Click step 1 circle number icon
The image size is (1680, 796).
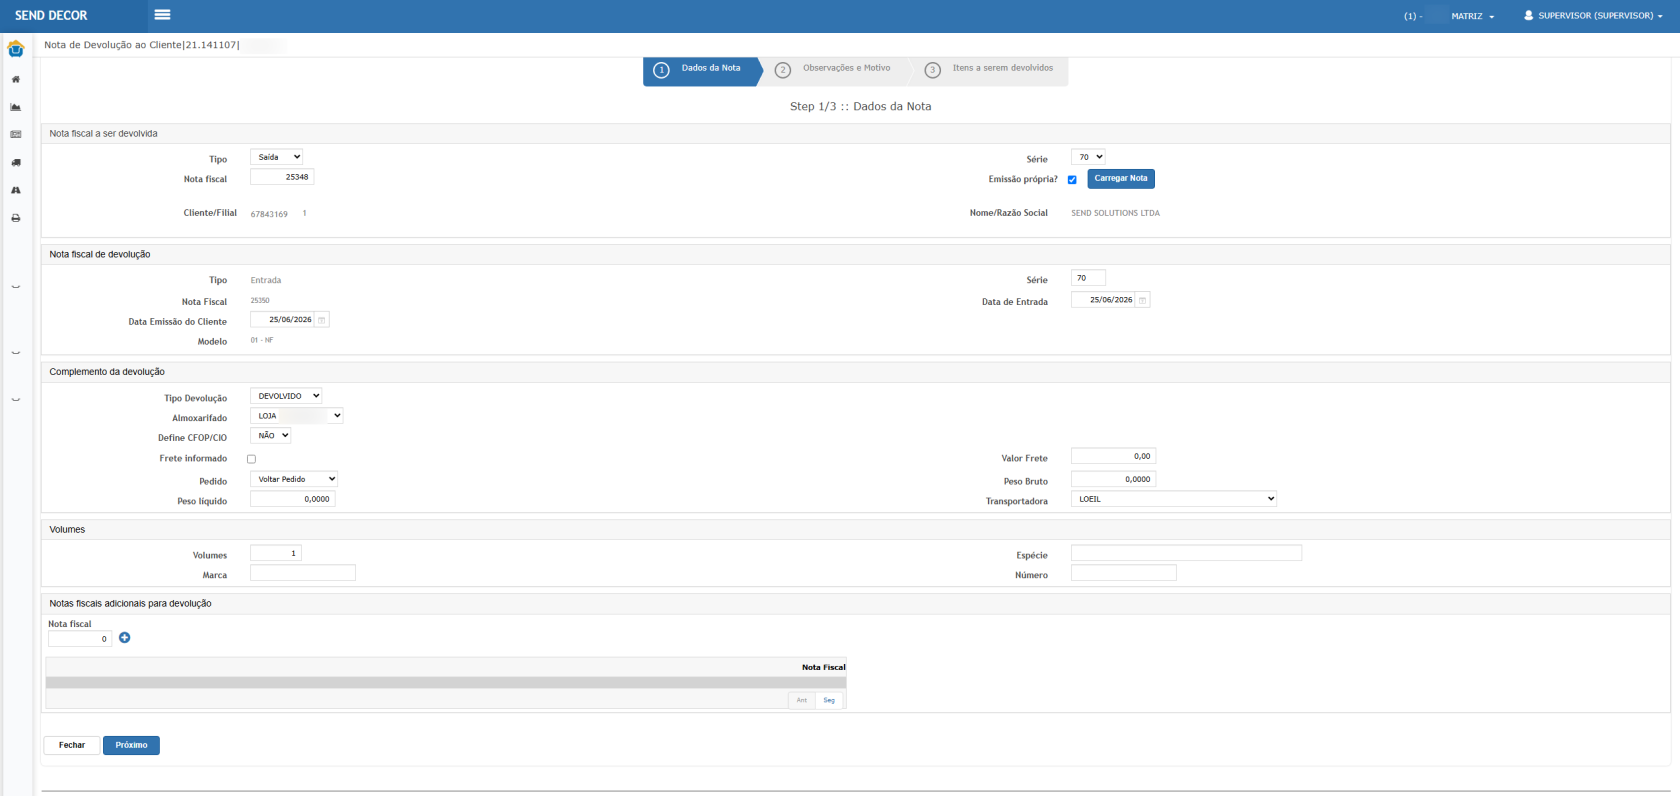coord(661,70)
